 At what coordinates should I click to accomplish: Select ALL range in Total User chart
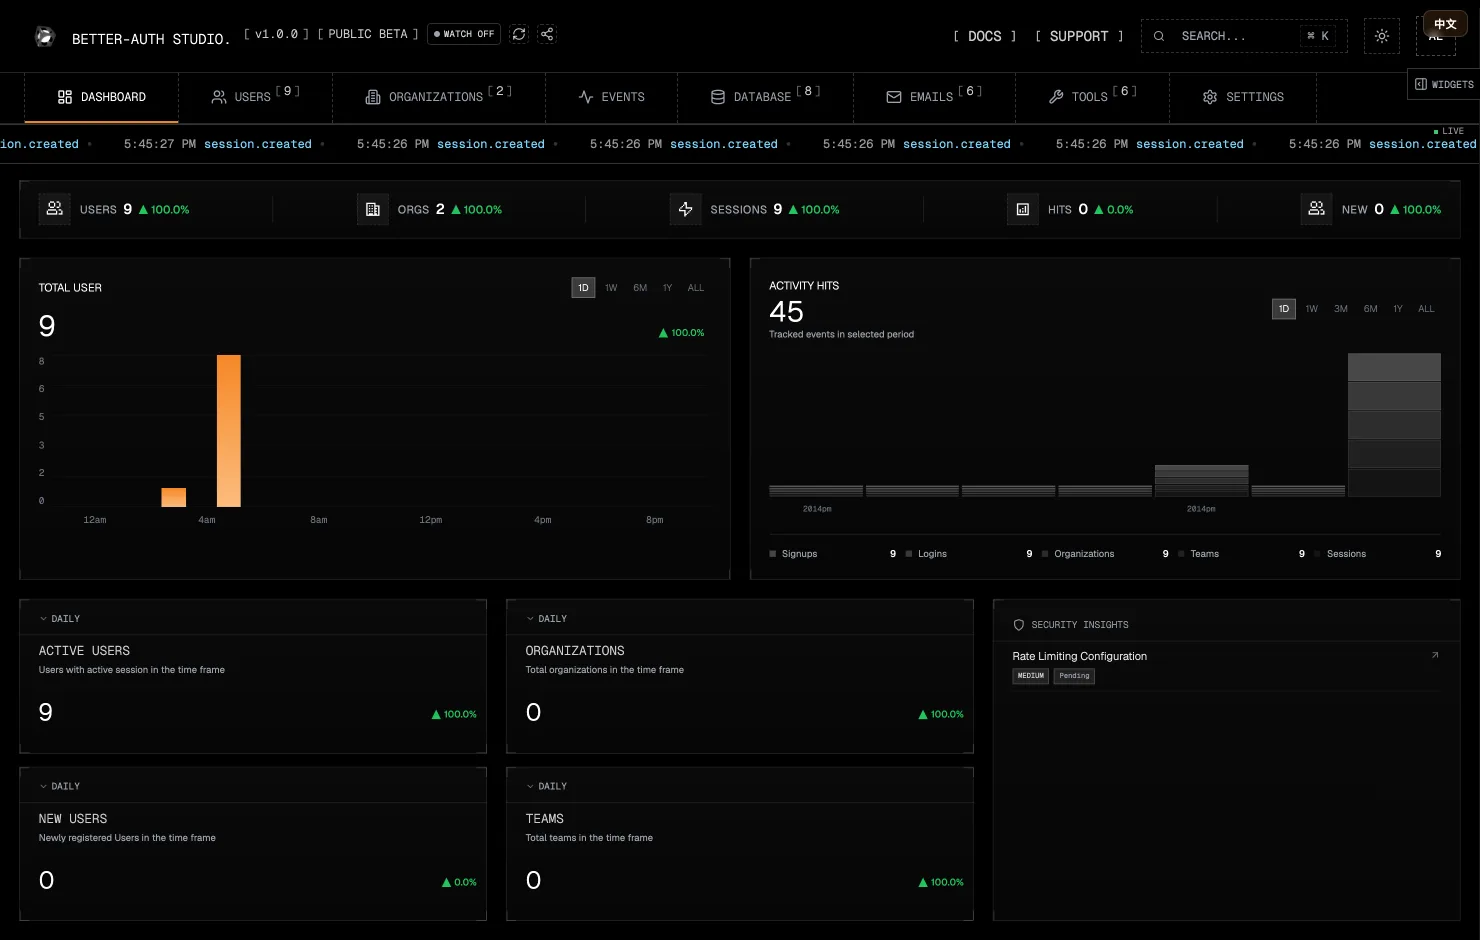696,288
